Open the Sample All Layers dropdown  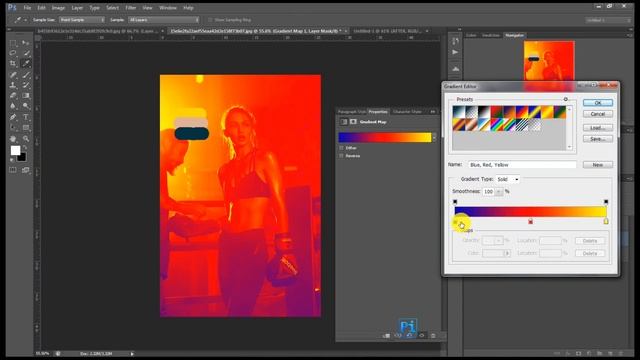click(164, 20)
